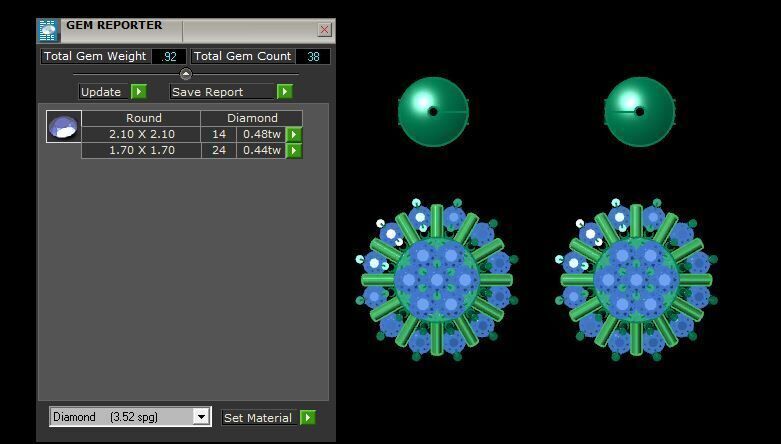Select the 2.10 X 2.10 cell

click(141, 134)
